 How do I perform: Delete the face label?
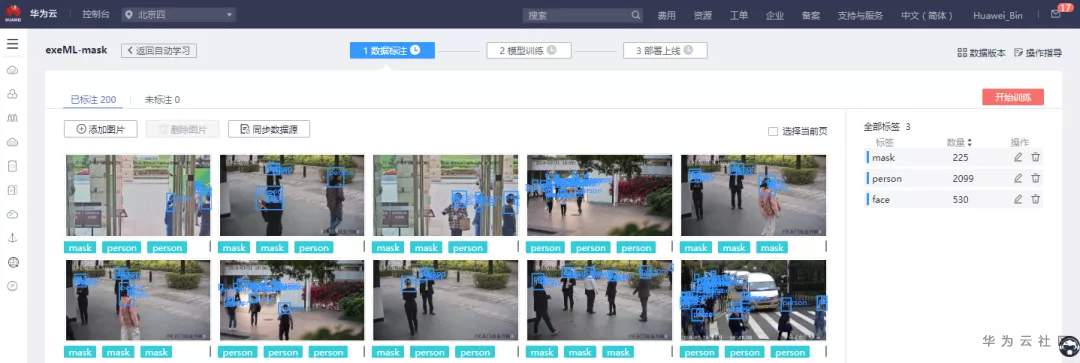[x=1035, y=199]
